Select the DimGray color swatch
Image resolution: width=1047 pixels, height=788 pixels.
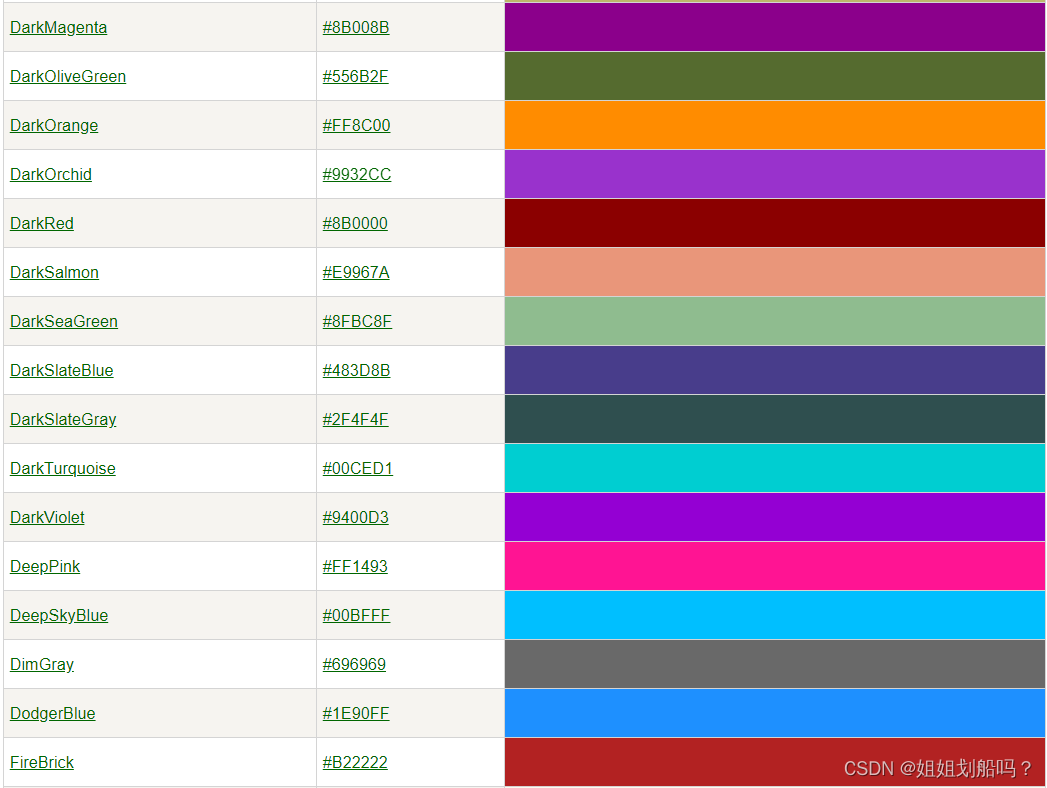[x=775, y=664]
